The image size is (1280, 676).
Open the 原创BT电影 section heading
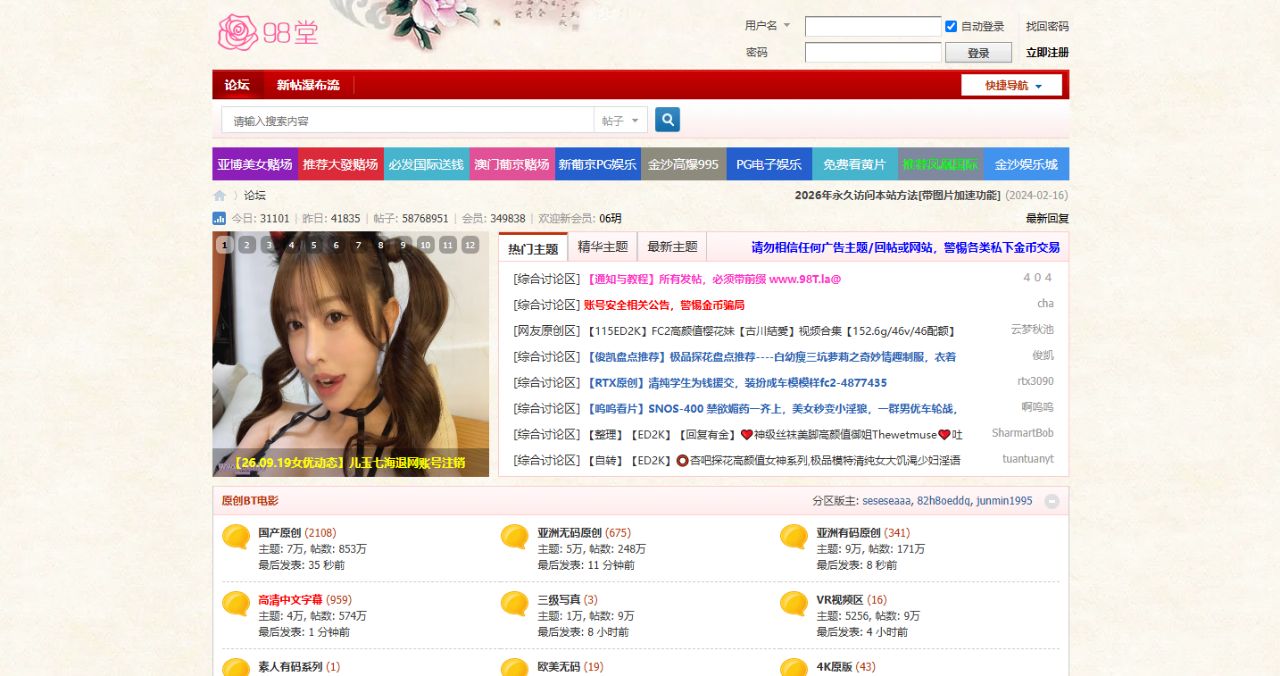(x=250, y=501)
